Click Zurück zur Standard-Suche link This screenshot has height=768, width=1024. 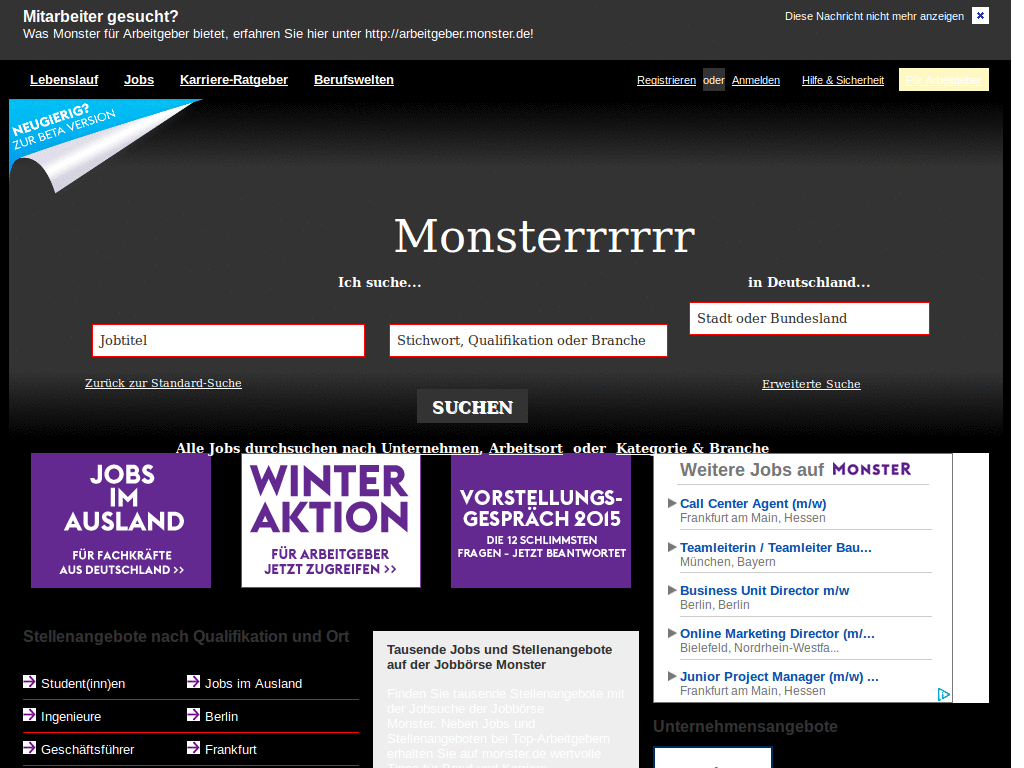coord(163,383)
